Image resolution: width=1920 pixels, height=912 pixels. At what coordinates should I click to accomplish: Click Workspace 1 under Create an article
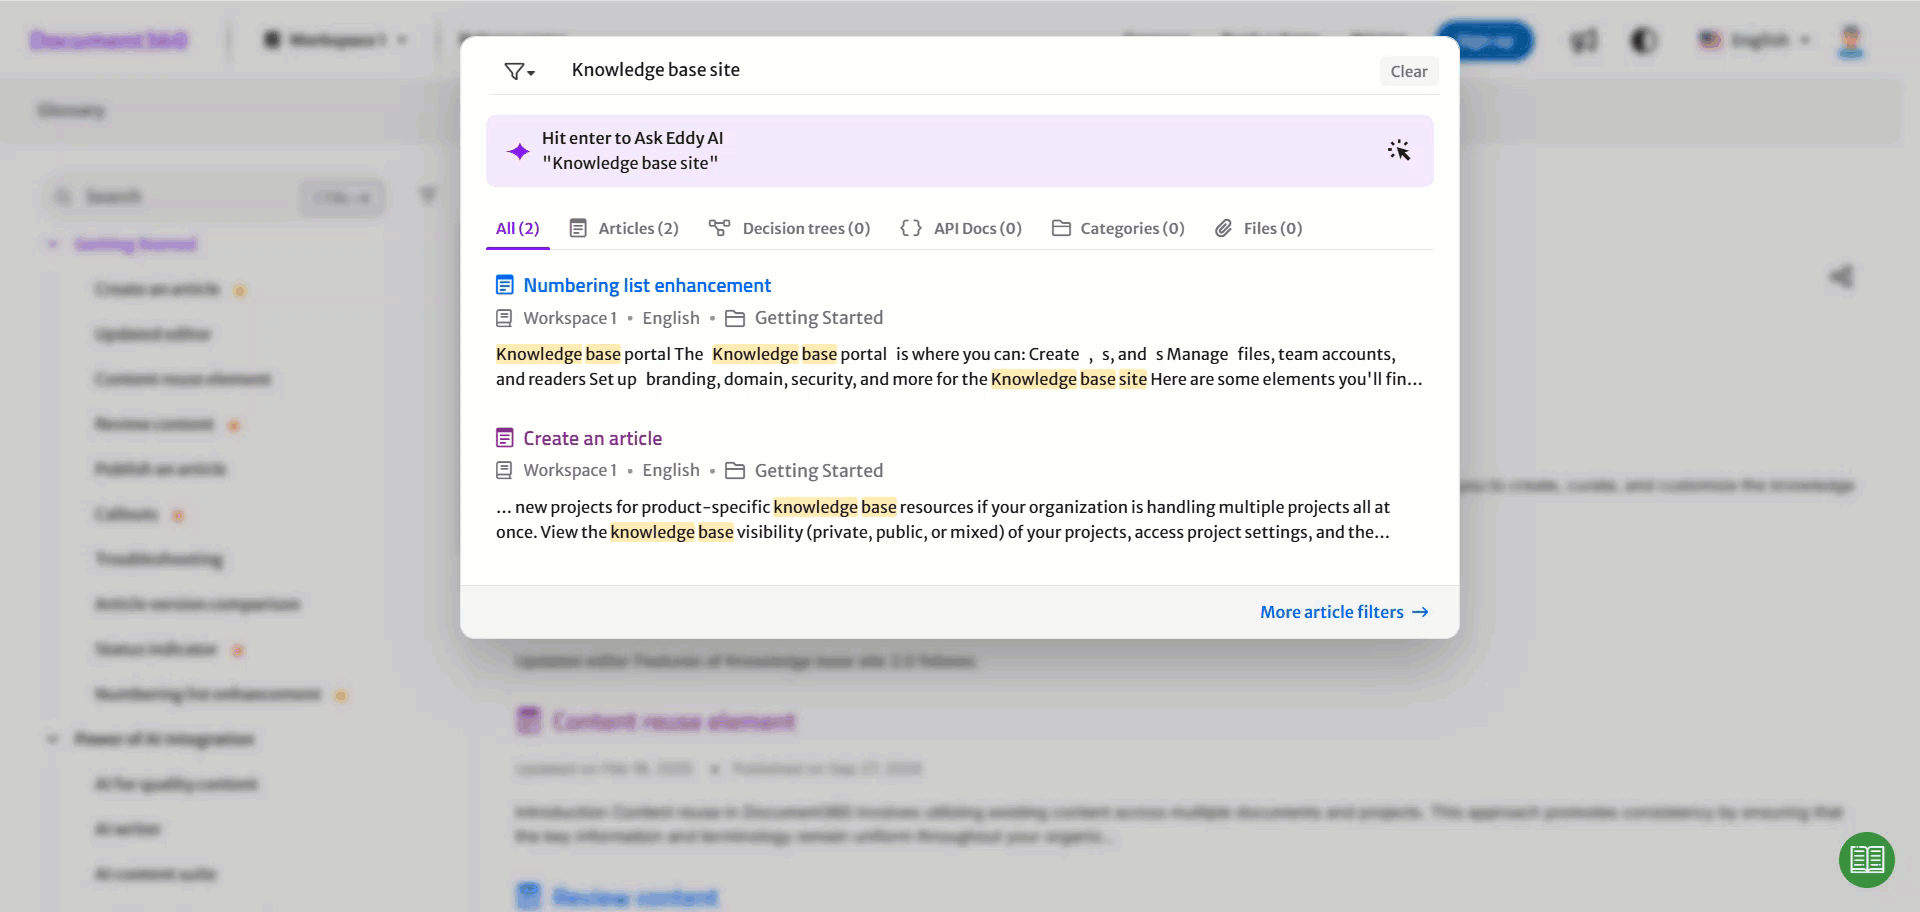click(x=569, y=471)
